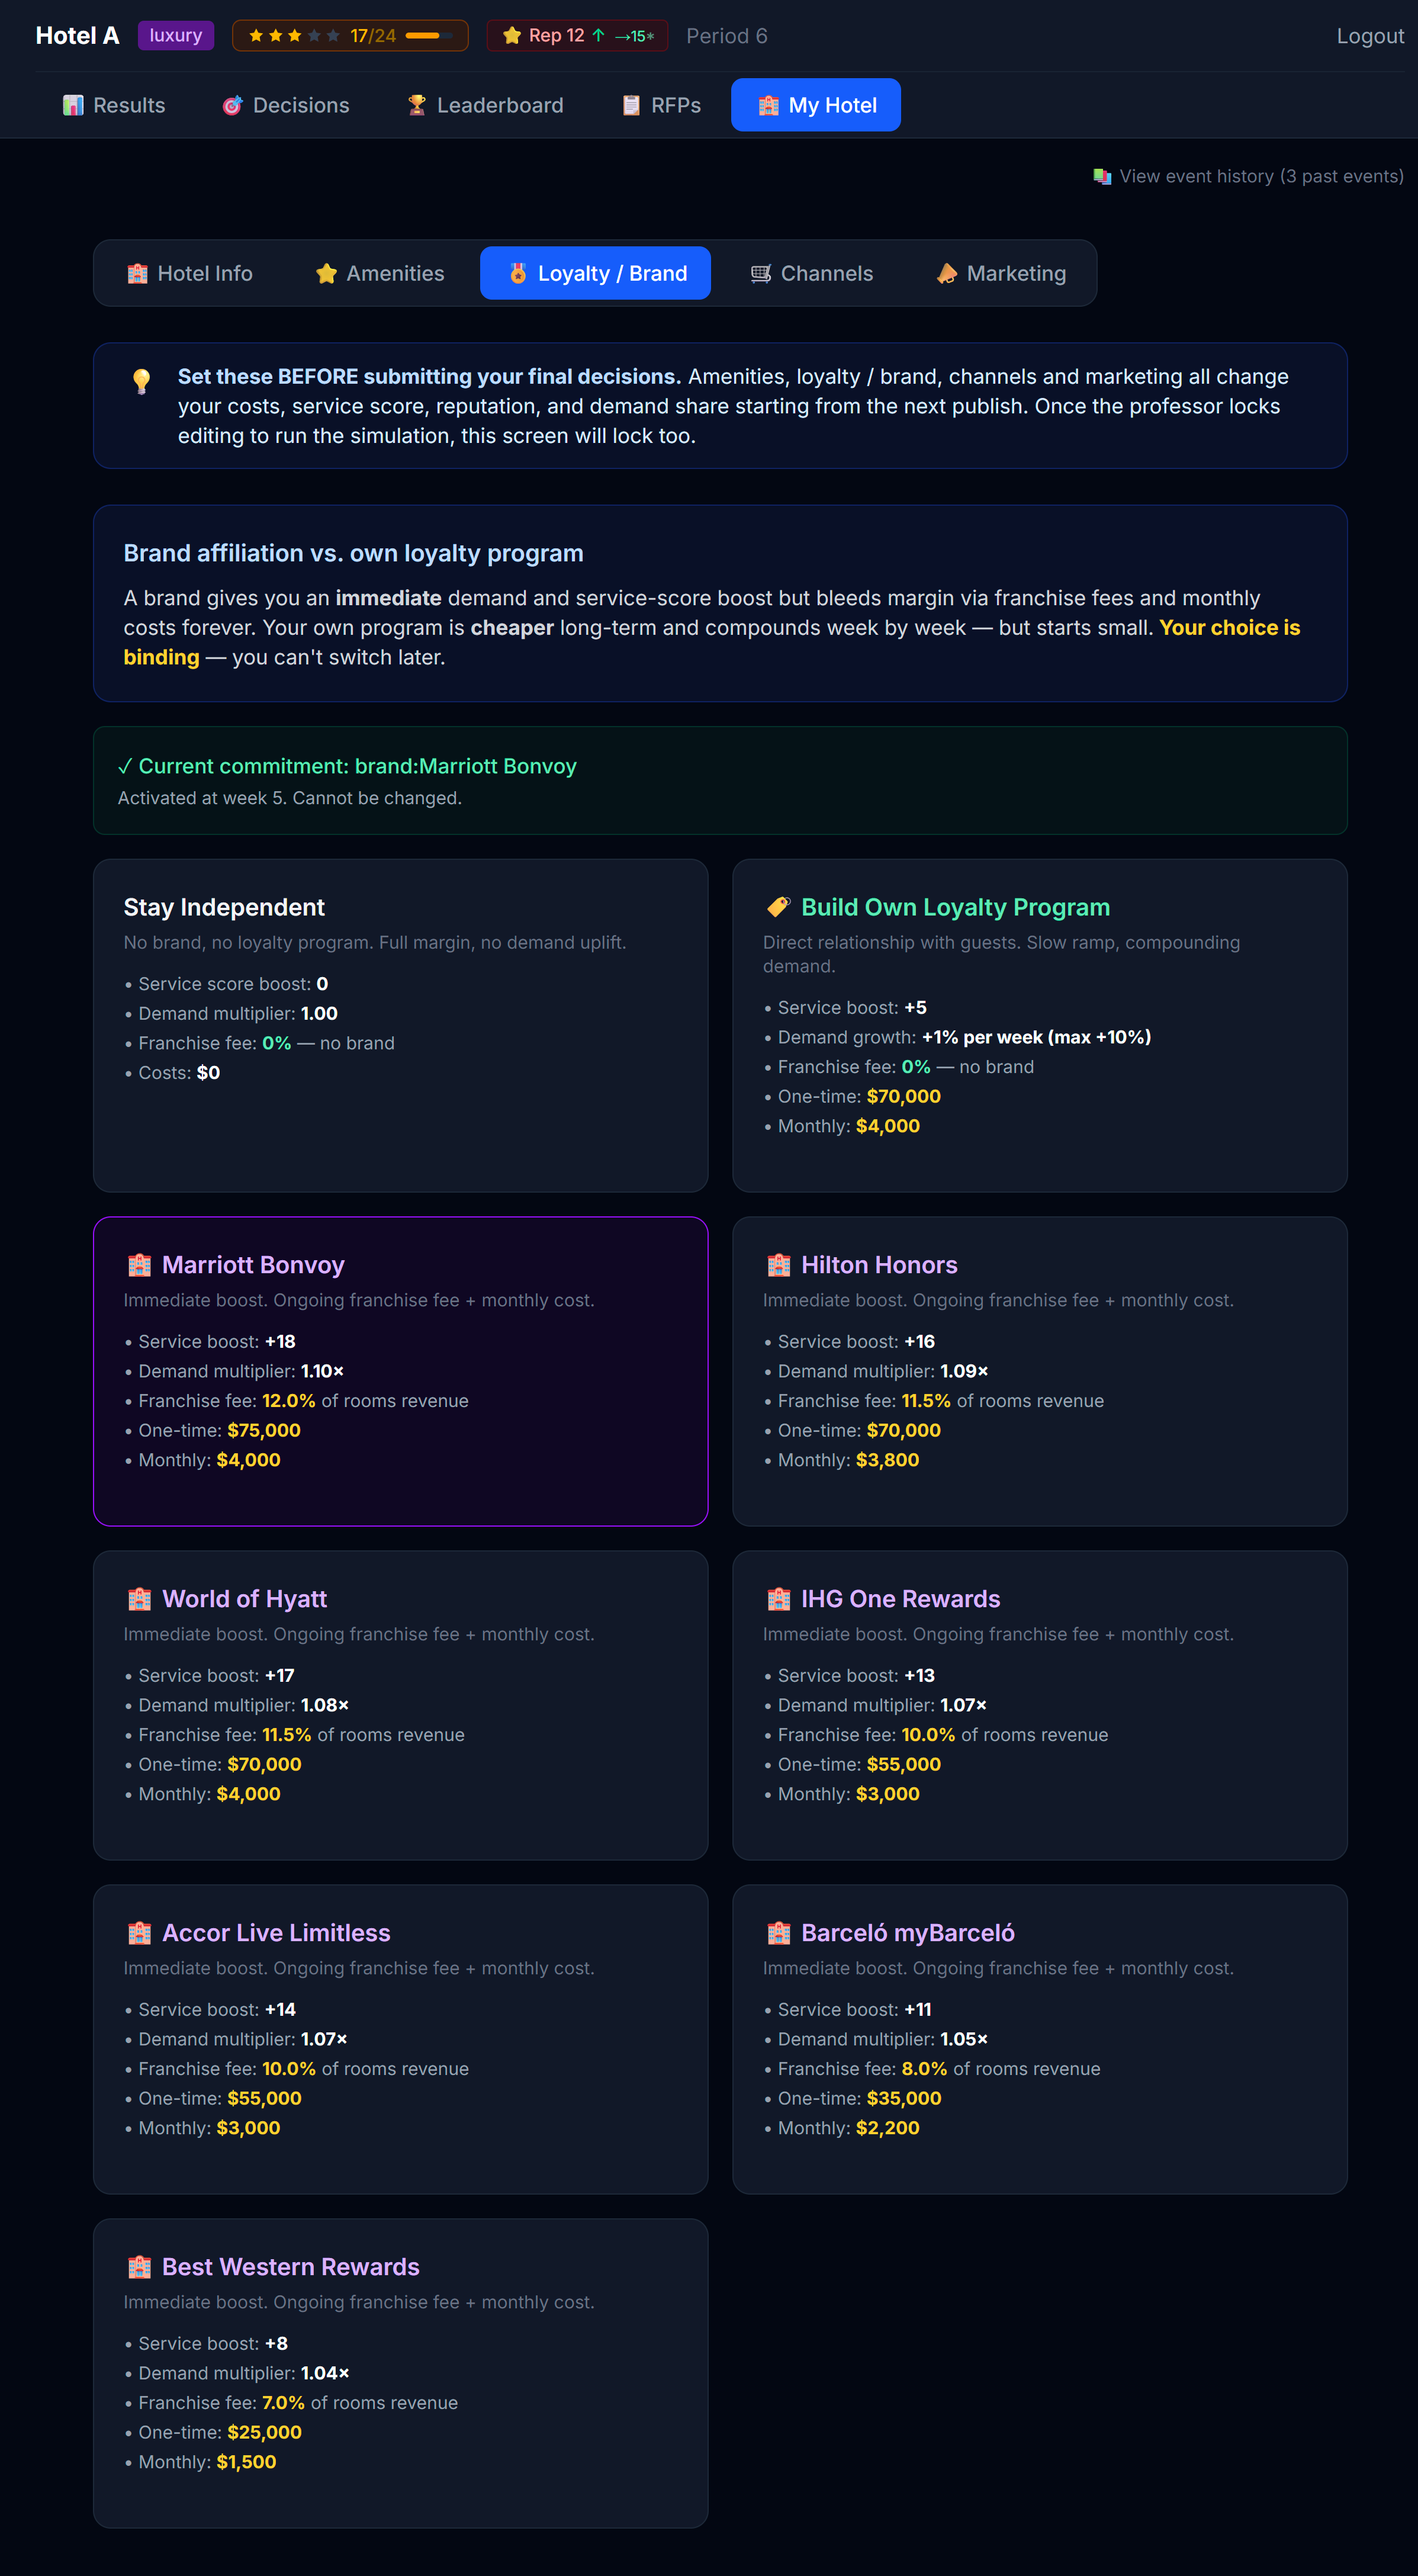Click the Channels computer icon
This screenshot has width=1418, height=2576.
tap(760, 273)
